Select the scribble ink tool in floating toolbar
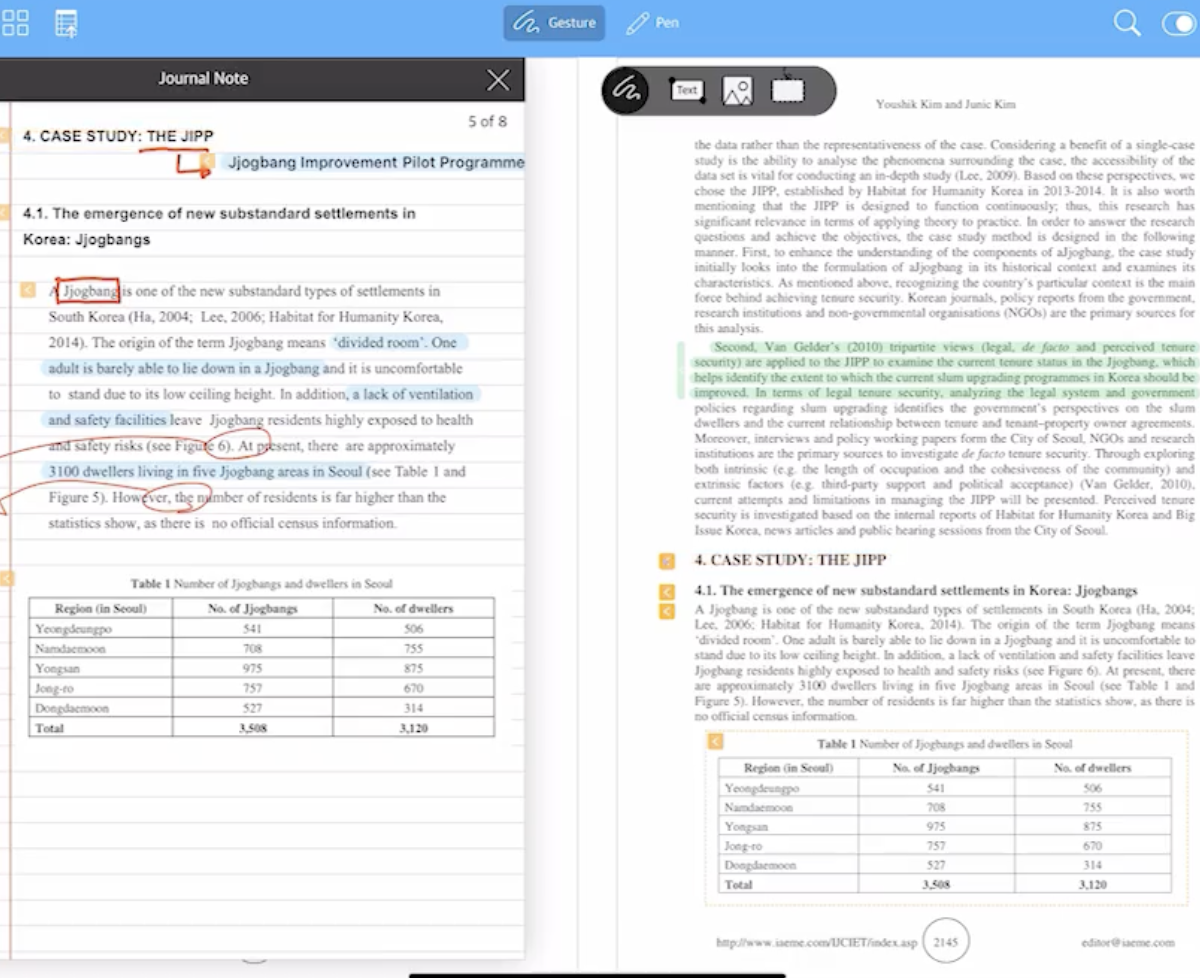 click(x=627, y=90)
